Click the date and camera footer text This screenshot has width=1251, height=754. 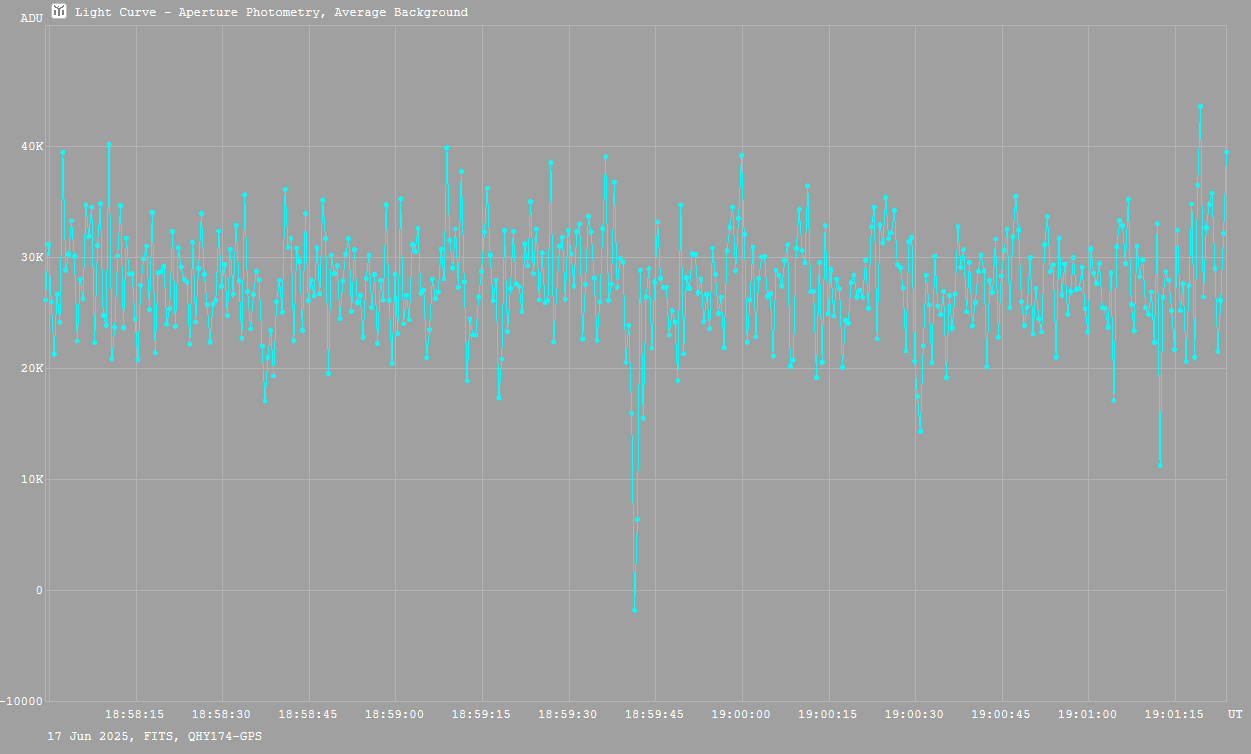tap(155, 736)
